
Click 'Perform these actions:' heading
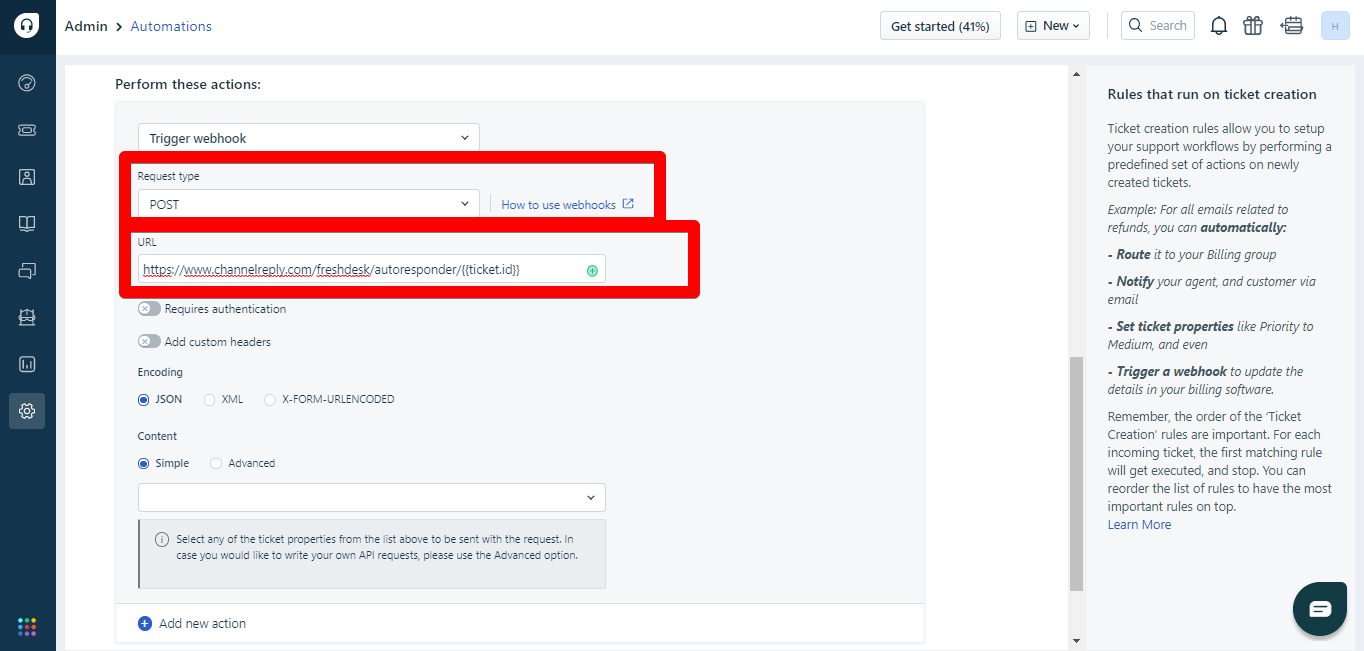188,84
